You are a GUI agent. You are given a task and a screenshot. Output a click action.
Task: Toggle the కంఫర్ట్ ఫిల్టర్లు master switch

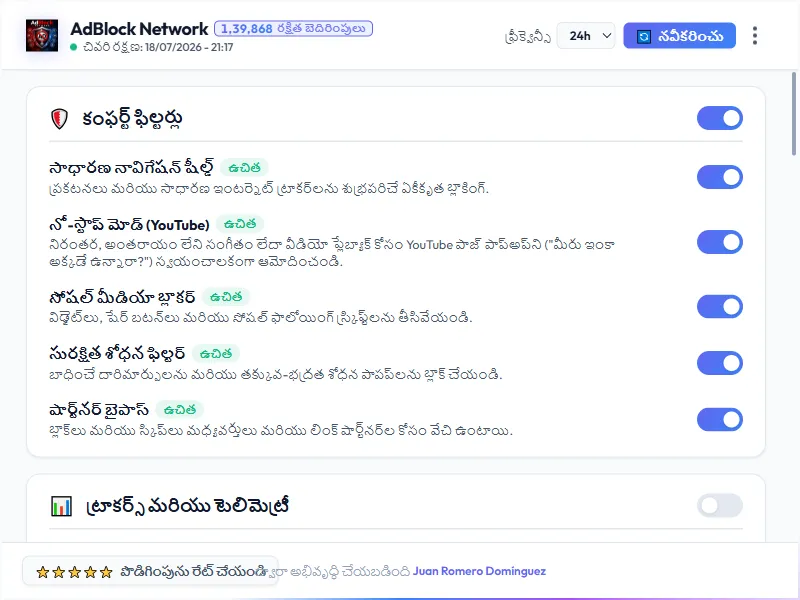tap(719, 118)
